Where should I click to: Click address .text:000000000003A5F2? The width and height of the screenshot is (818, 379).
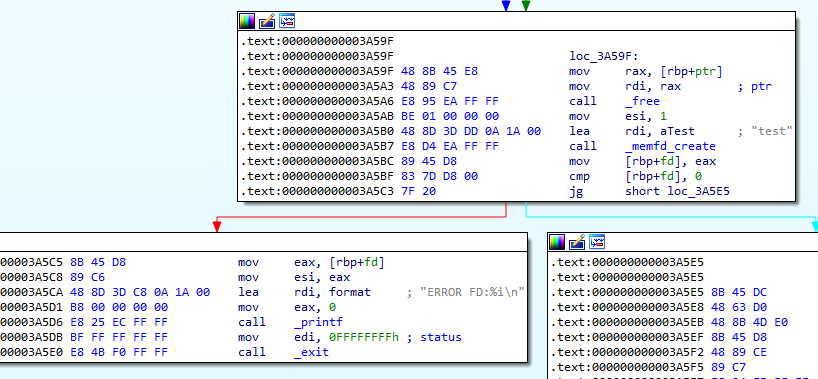click(628, 352)
